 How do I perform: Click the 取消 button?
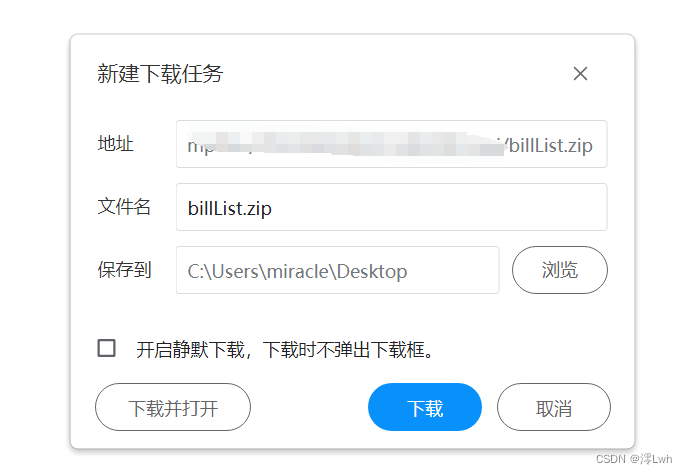[553, 407]
